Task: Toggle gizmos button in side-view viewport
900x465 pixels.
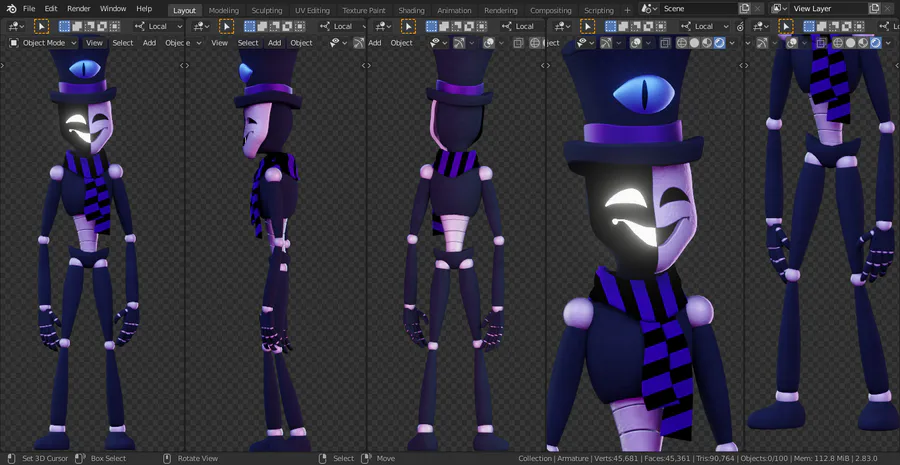Action: (359, 42)
